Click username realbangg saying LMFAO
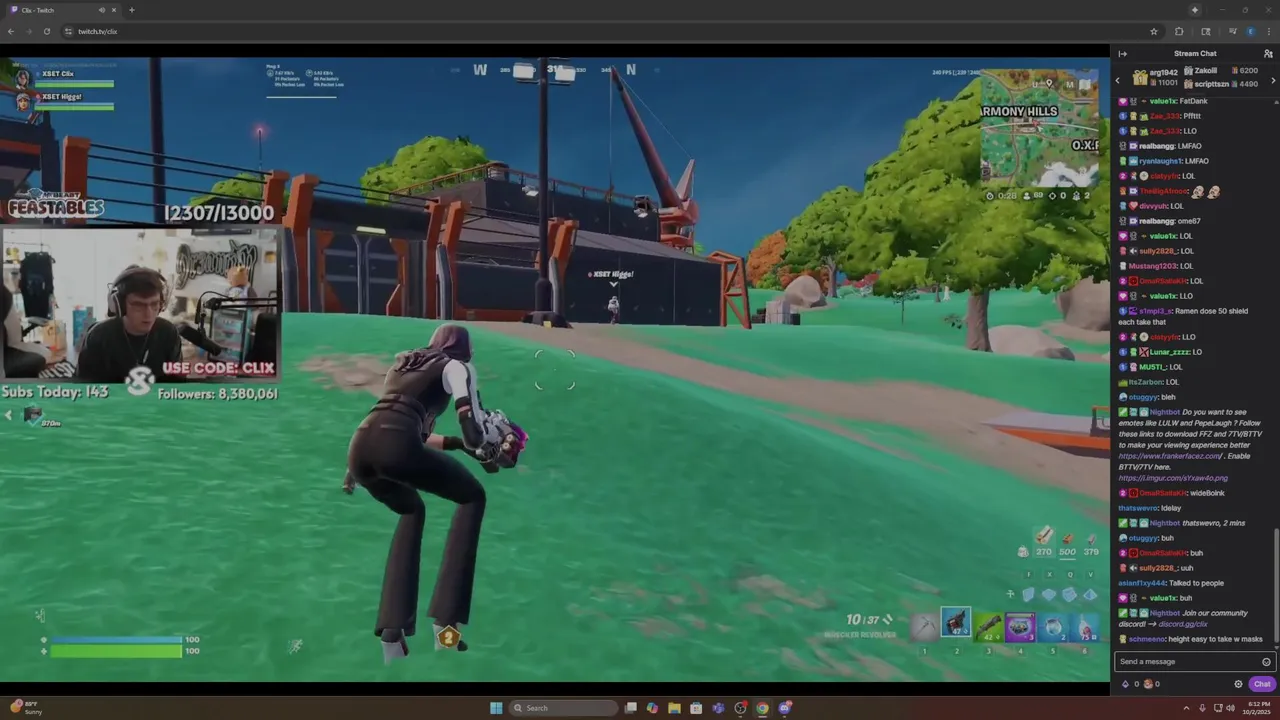Screen dimensions: 1280x720 [1158, 146]
